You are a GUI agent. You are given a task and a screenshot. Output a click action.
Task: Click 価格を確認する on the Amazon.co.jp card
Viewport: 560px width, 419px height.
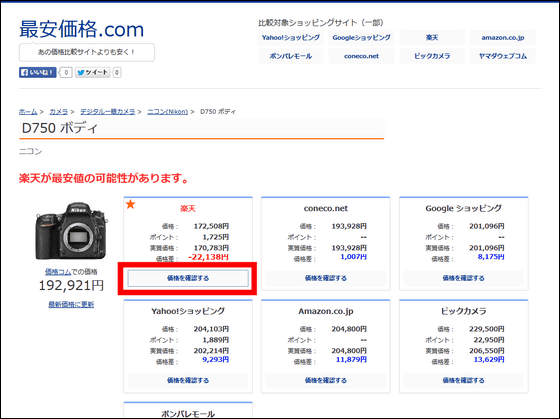point(326,380)
